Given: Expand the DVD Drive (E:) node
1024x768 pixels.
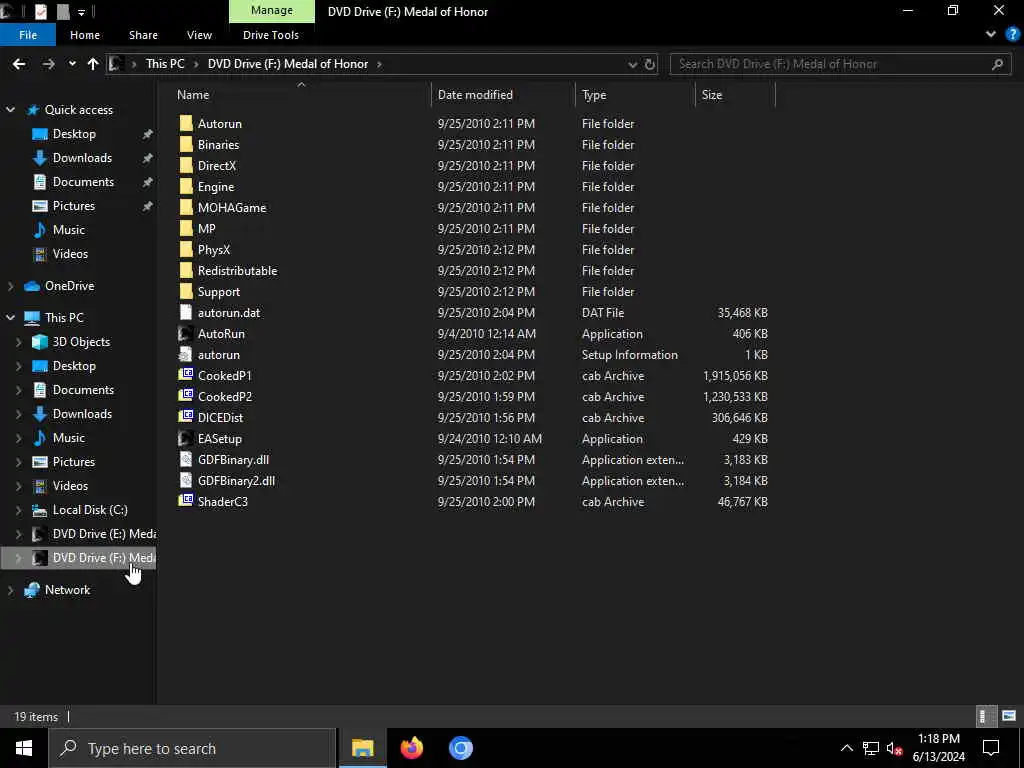Looking at the screenshot, I should click(x=18, y=534).
